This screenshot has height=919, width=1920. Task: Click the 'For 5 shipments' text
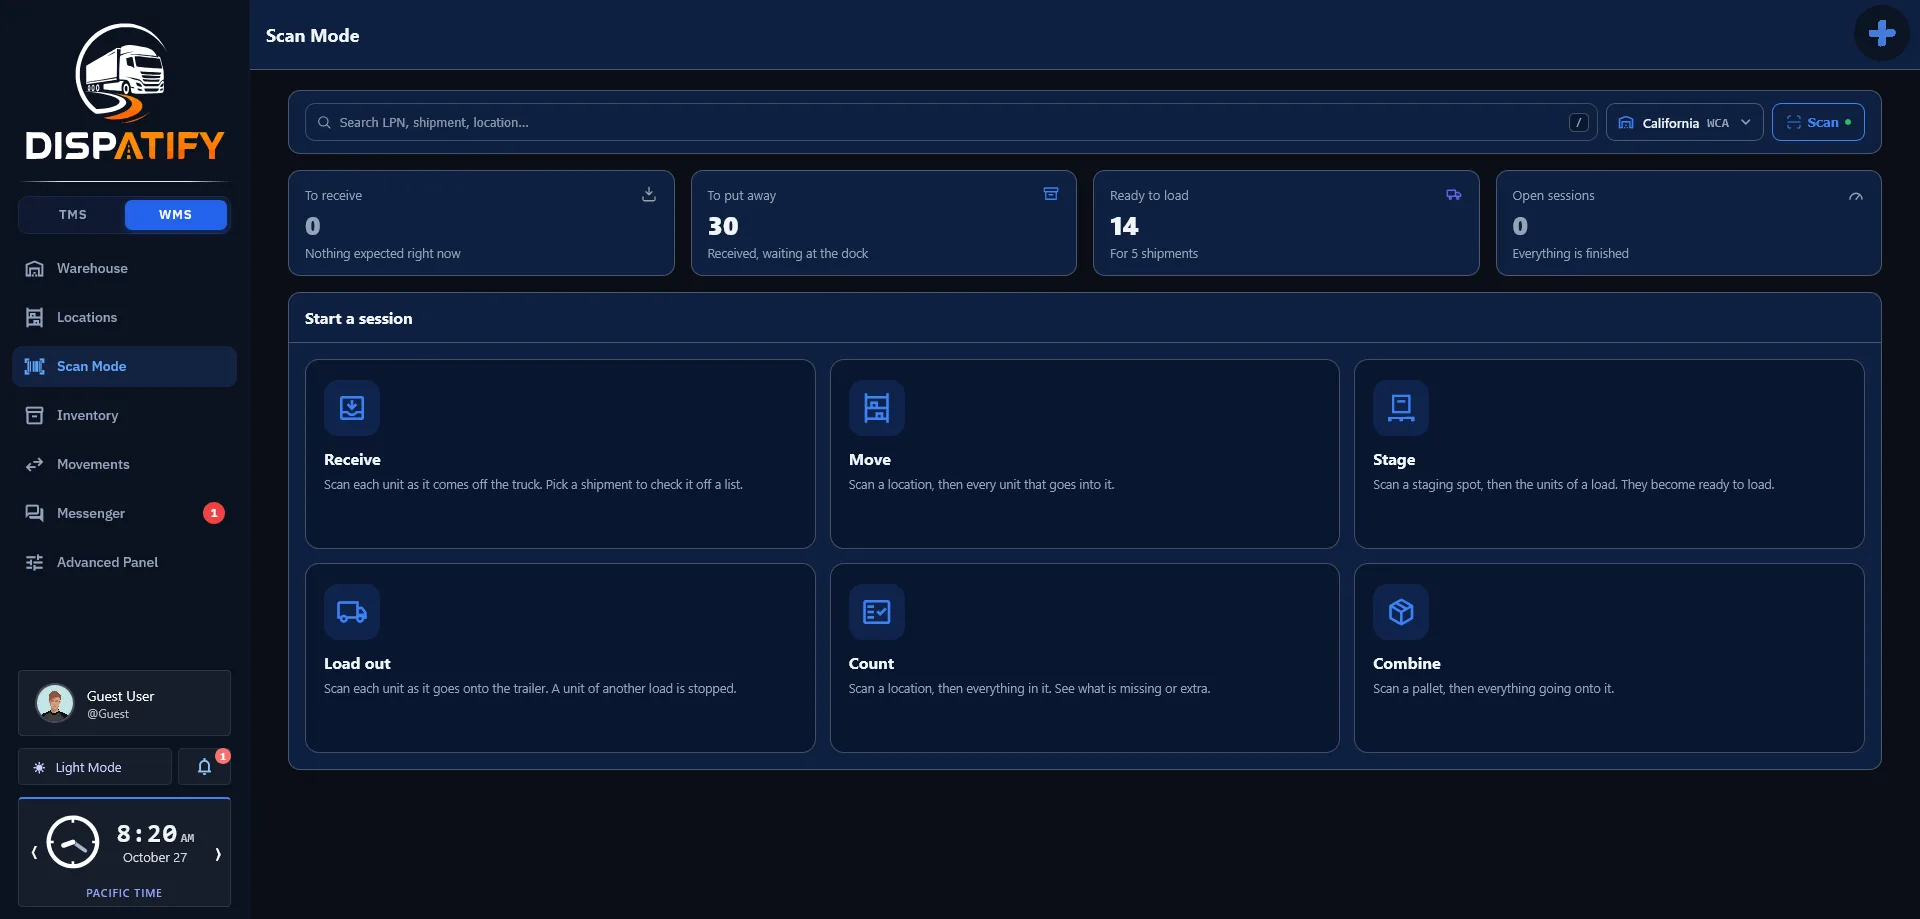pos(1154,254)
